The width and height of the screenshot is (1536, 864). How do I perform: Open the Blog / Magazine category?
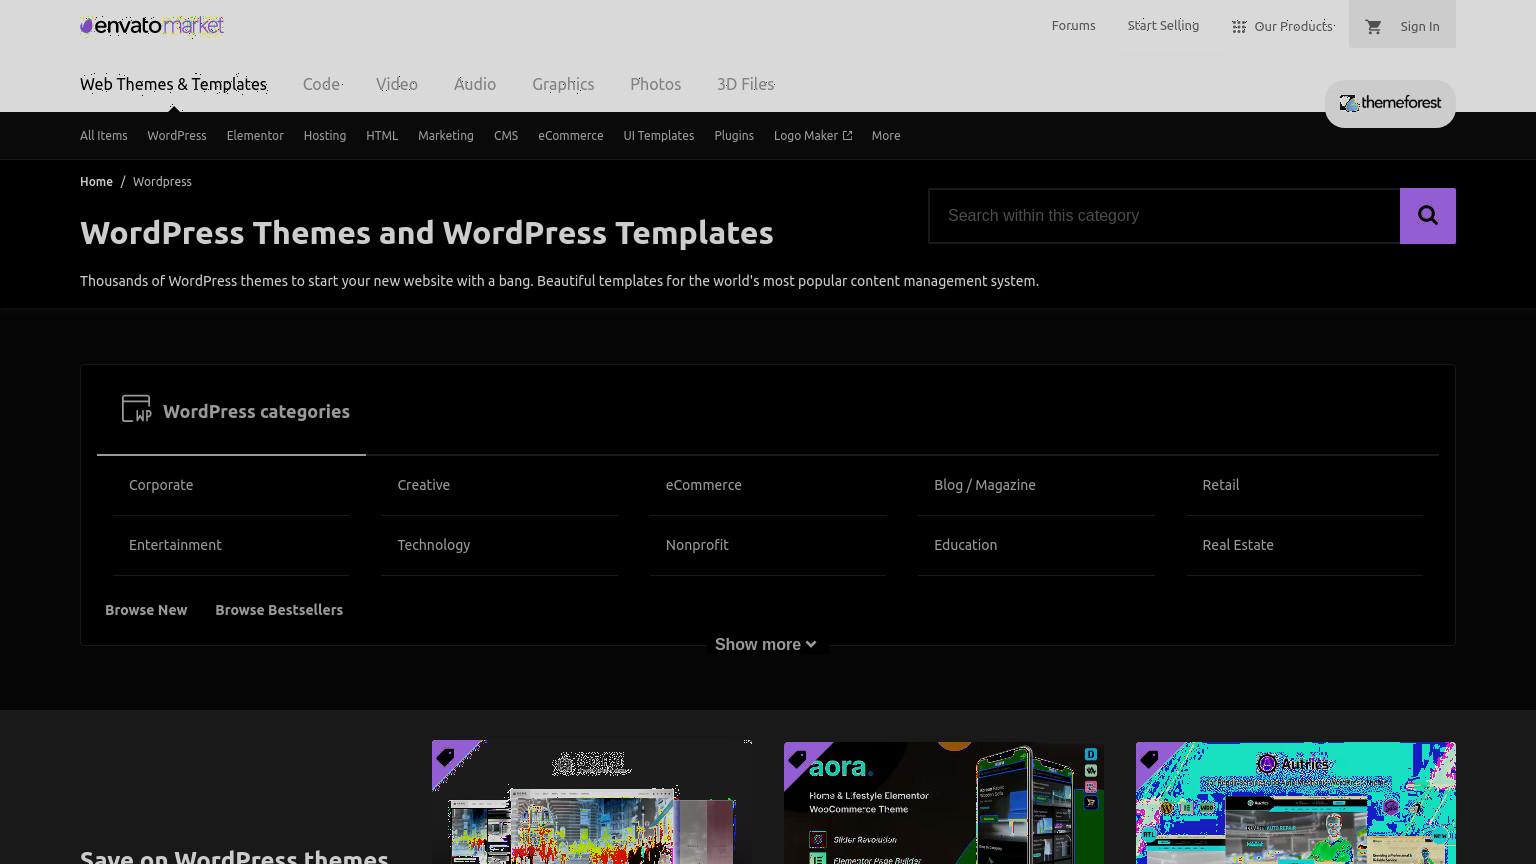[985, 485]
